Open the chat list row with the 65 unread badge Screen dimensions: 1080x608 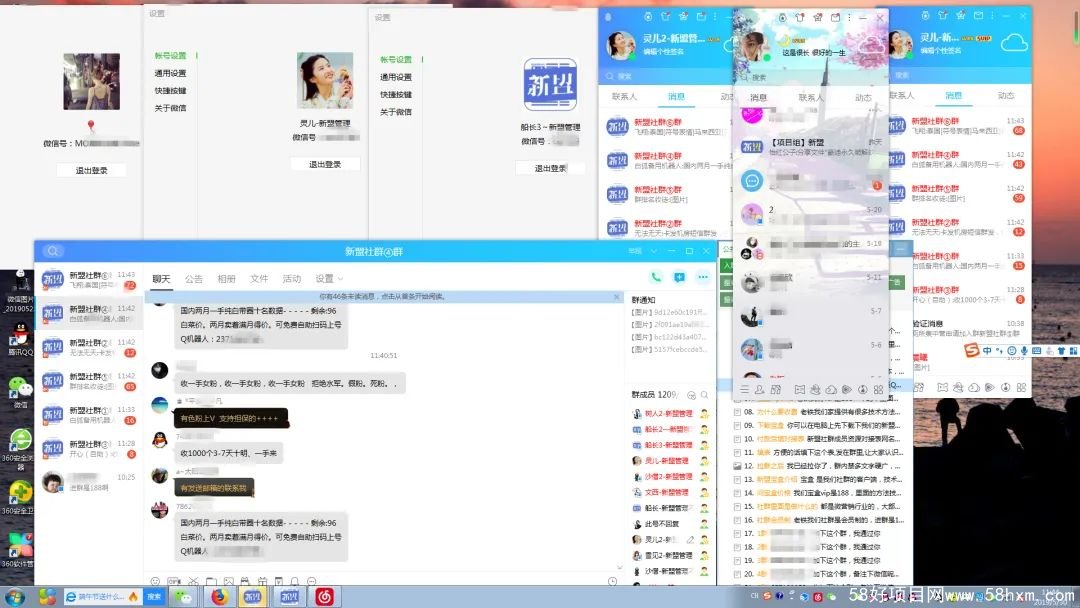tap(89, 381)
